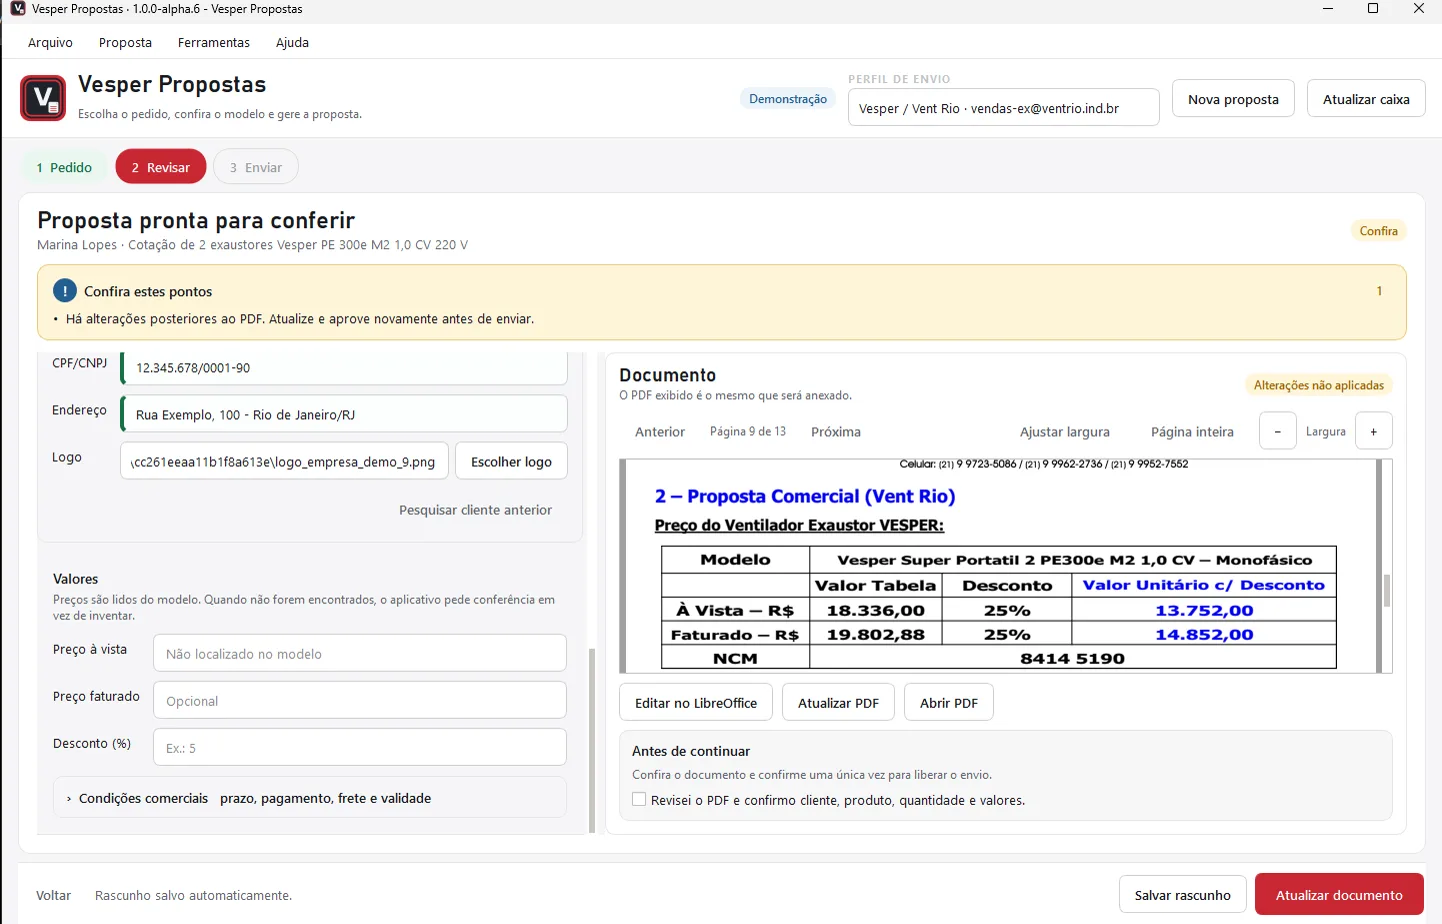Click the PDF preview vertical scrollbar
This screenshot has height=924, width=1442.
[x=1387, y=590]
